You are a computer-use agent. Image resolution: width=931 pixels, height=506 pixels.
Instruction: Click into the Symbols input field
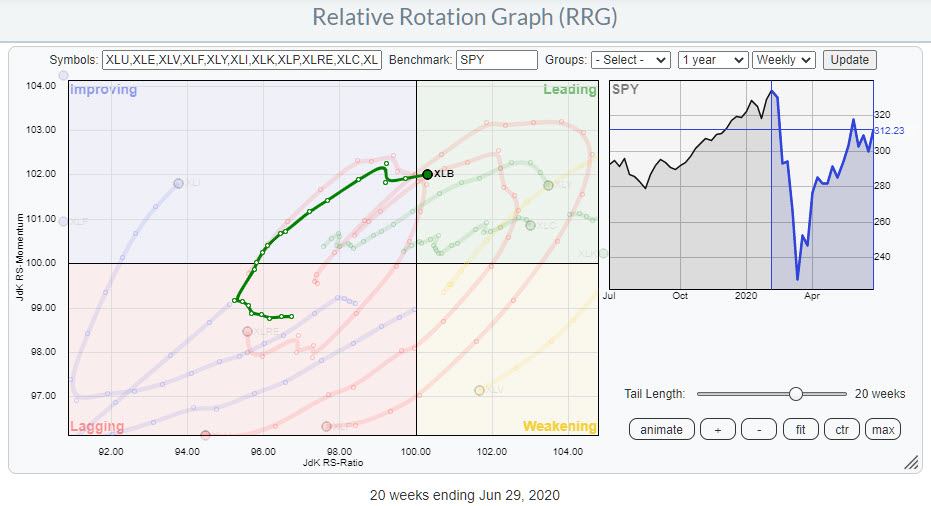(241, 60)
